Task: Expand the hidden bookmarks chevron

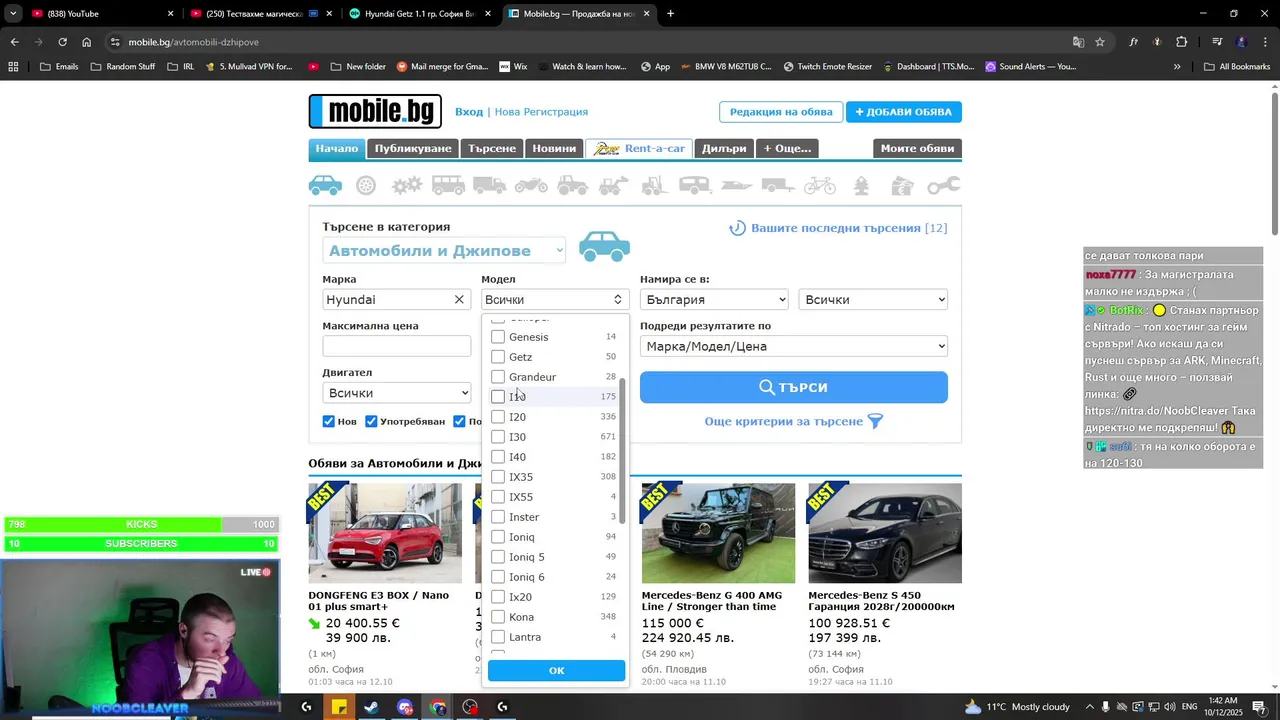Action: pyautogui.click(x=1177, y=67)
